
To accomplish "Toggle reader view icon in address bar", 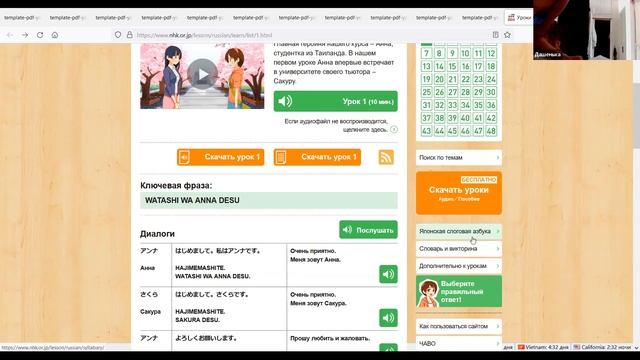I will (x=496, y=35).
